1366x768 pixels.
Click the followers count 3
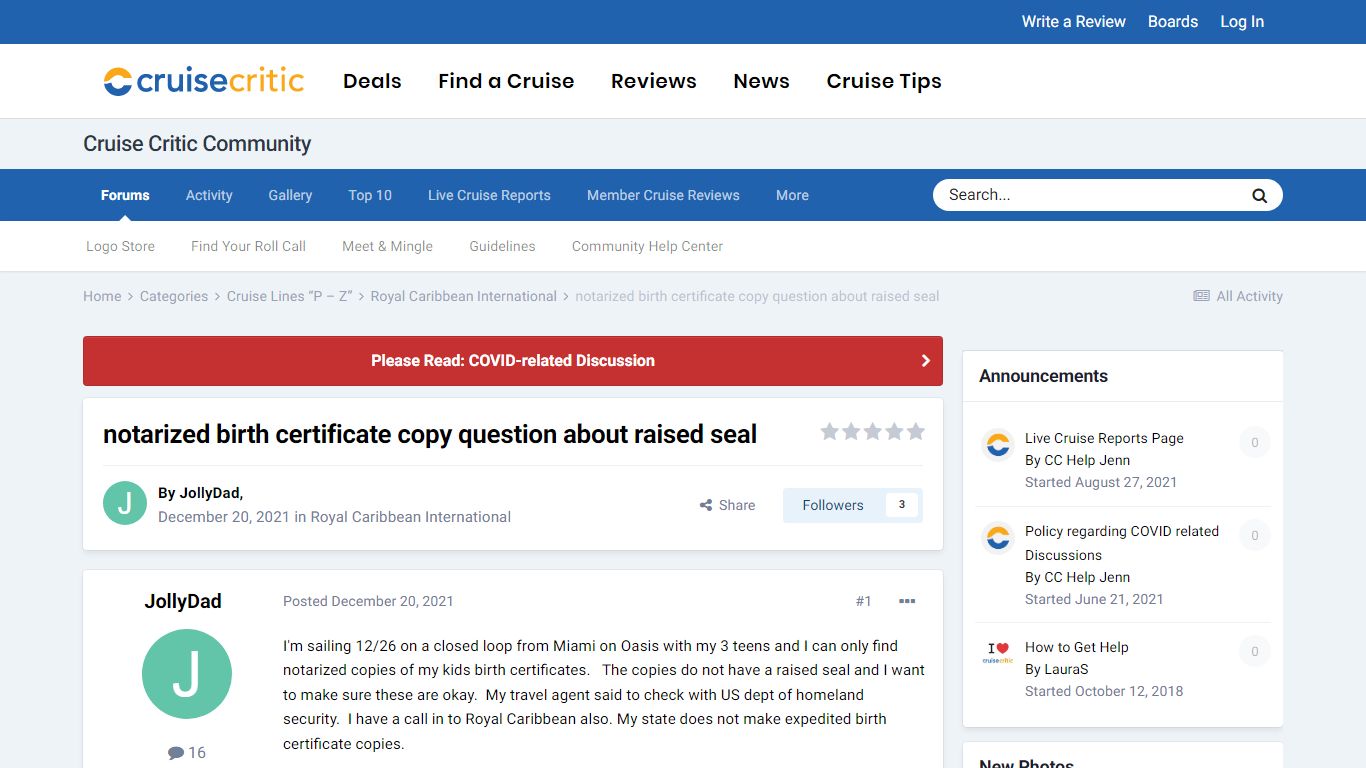901,505
